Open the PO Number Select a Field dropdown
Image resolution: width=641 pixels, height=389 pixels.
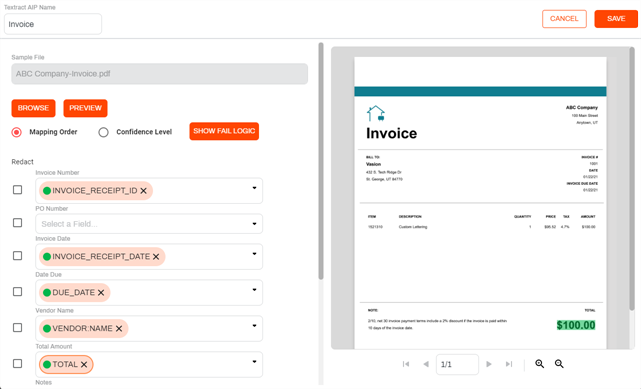coord(254,224)
